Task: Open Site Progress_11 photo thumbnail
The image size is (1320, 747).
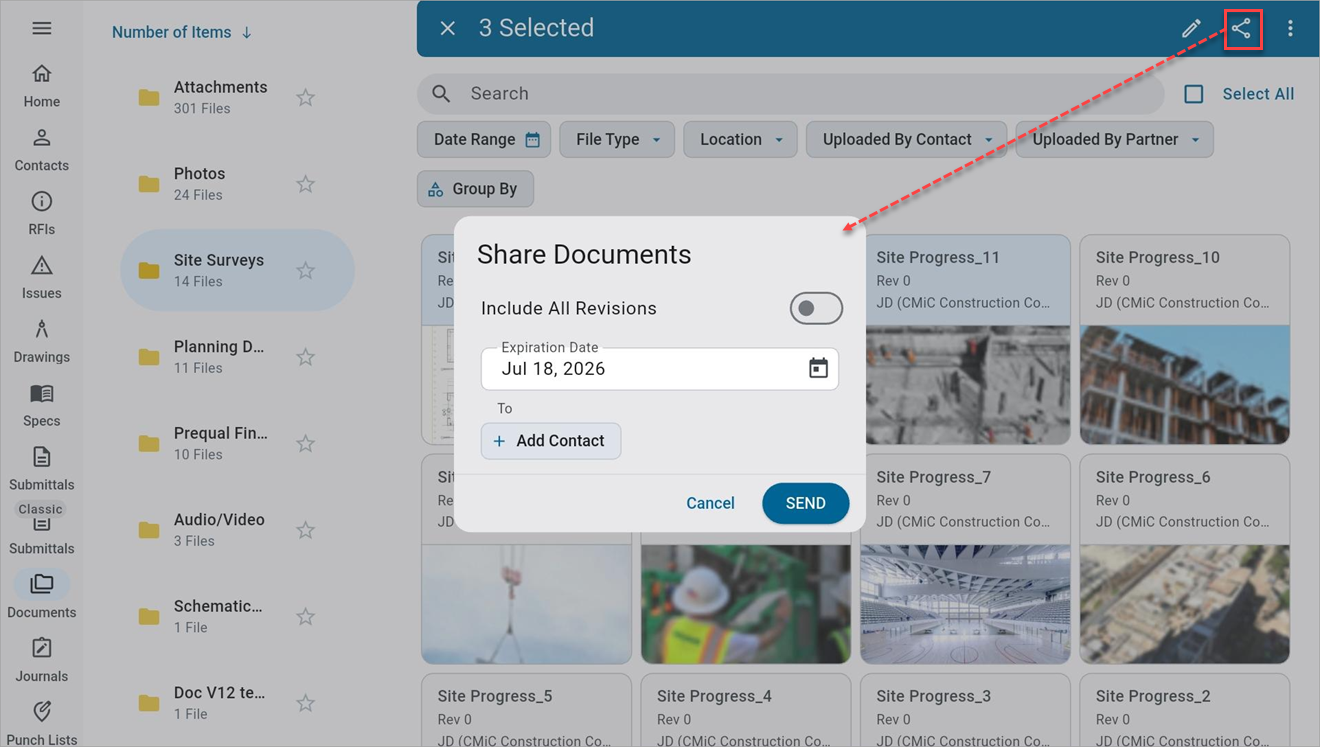Action: tap(965, 384)
